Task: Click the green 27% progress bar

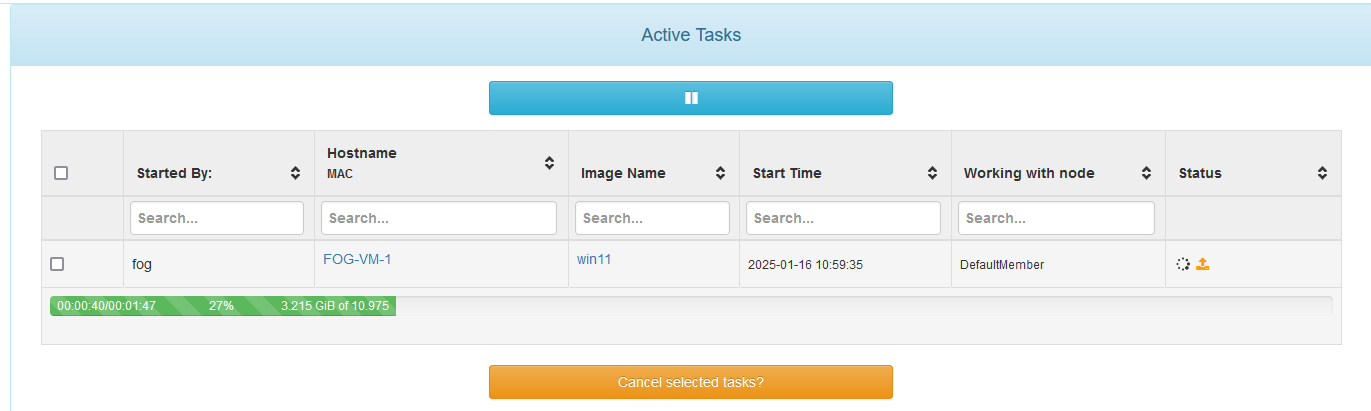Action: 223,306
